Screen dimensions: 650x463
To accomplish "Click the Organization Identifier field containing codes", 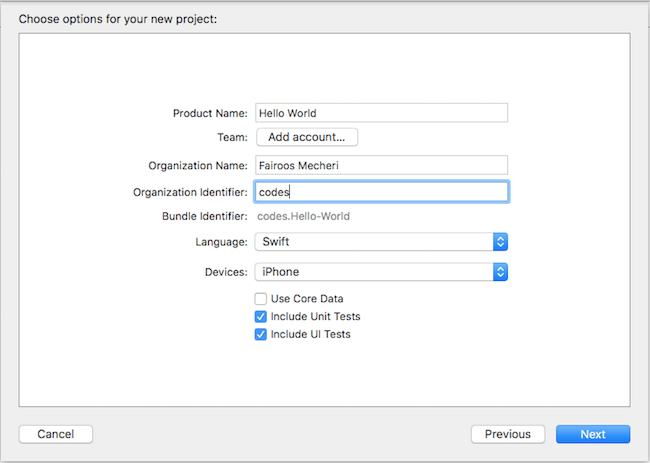I will [382, 191].
